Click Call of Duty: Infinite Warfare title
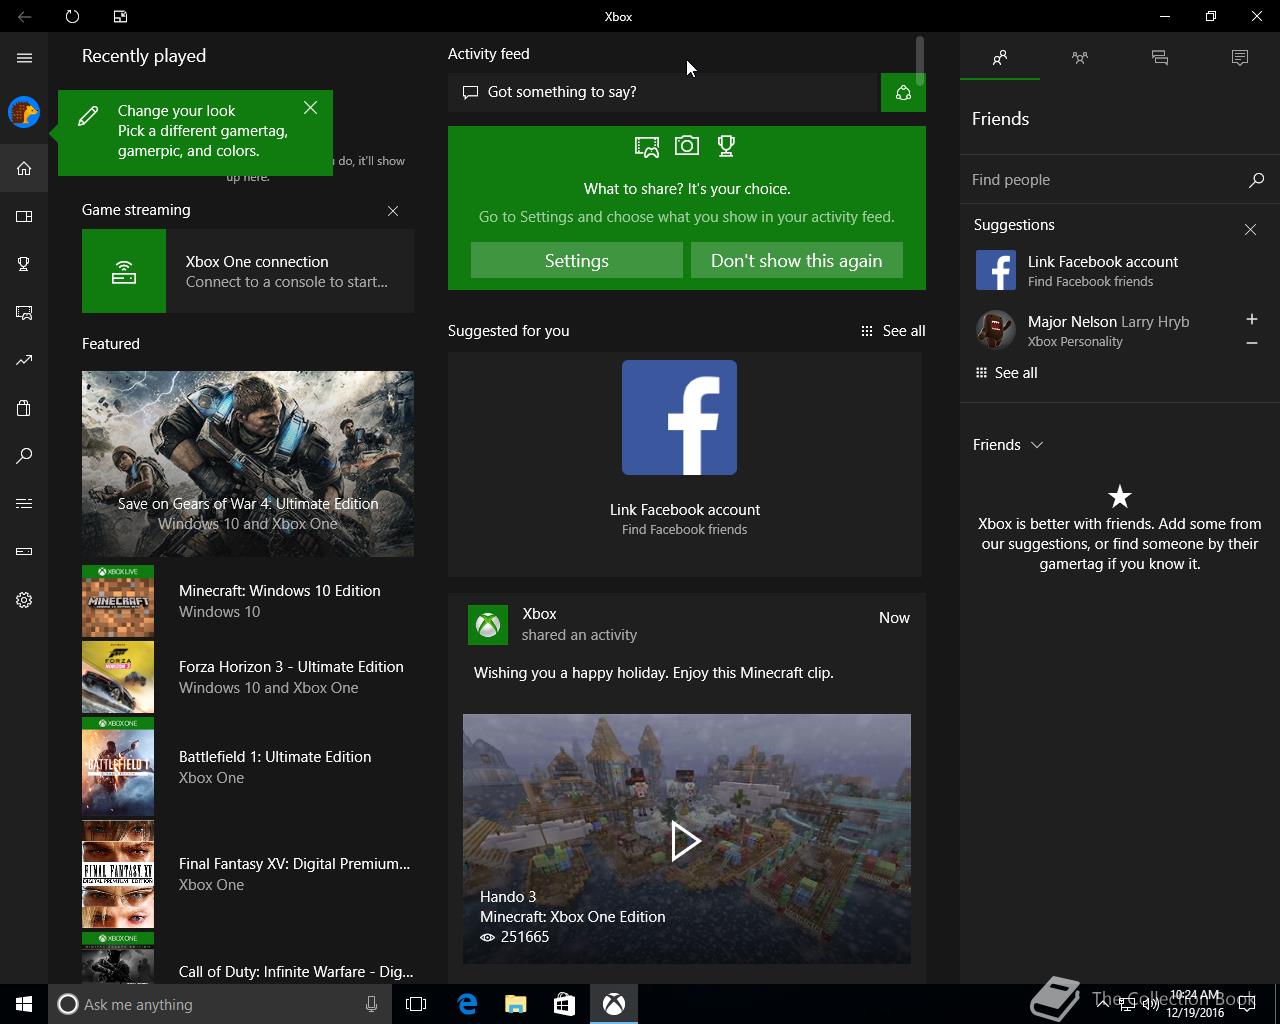Screen dimensions: 1280x1024 296,971
